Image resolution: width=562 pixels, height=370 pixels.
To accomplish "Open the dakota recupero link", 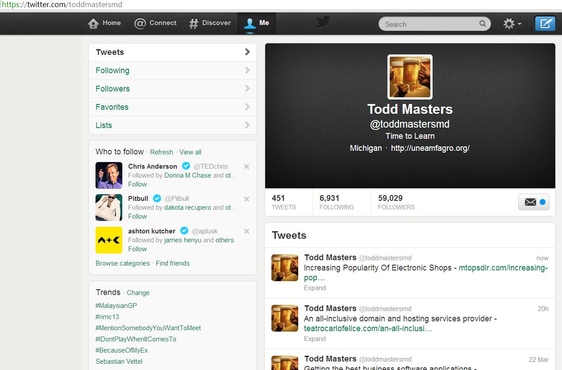I will pos(187,208).
